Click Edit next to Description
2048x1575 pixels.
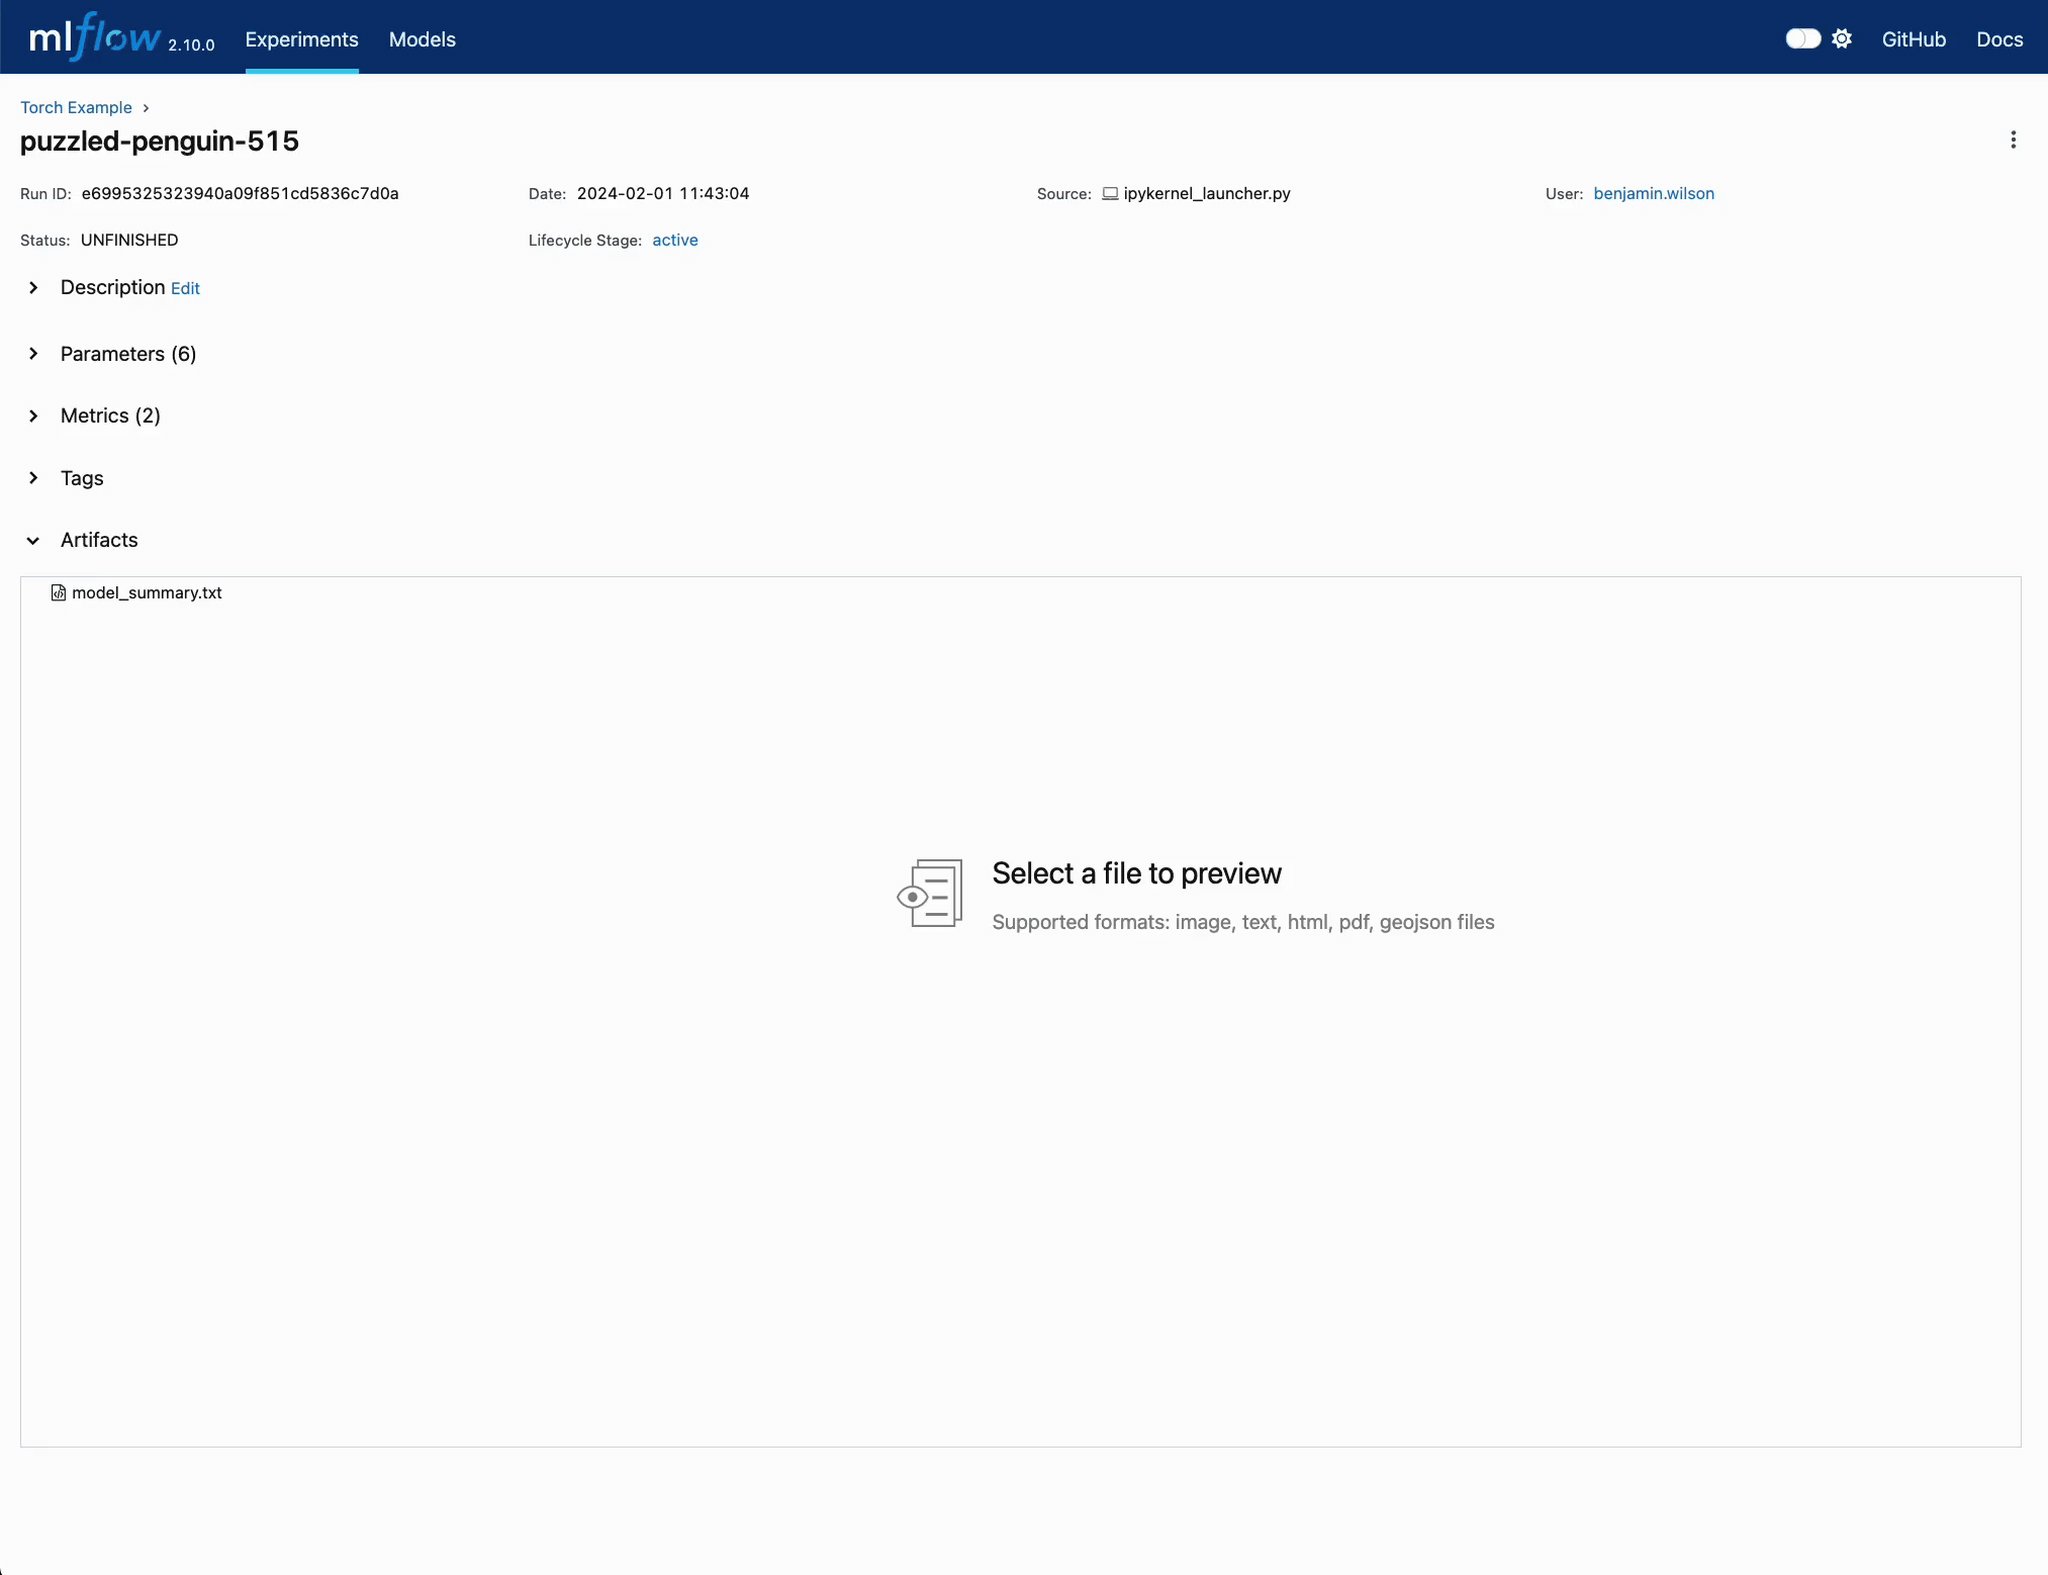tap(185, 289)
